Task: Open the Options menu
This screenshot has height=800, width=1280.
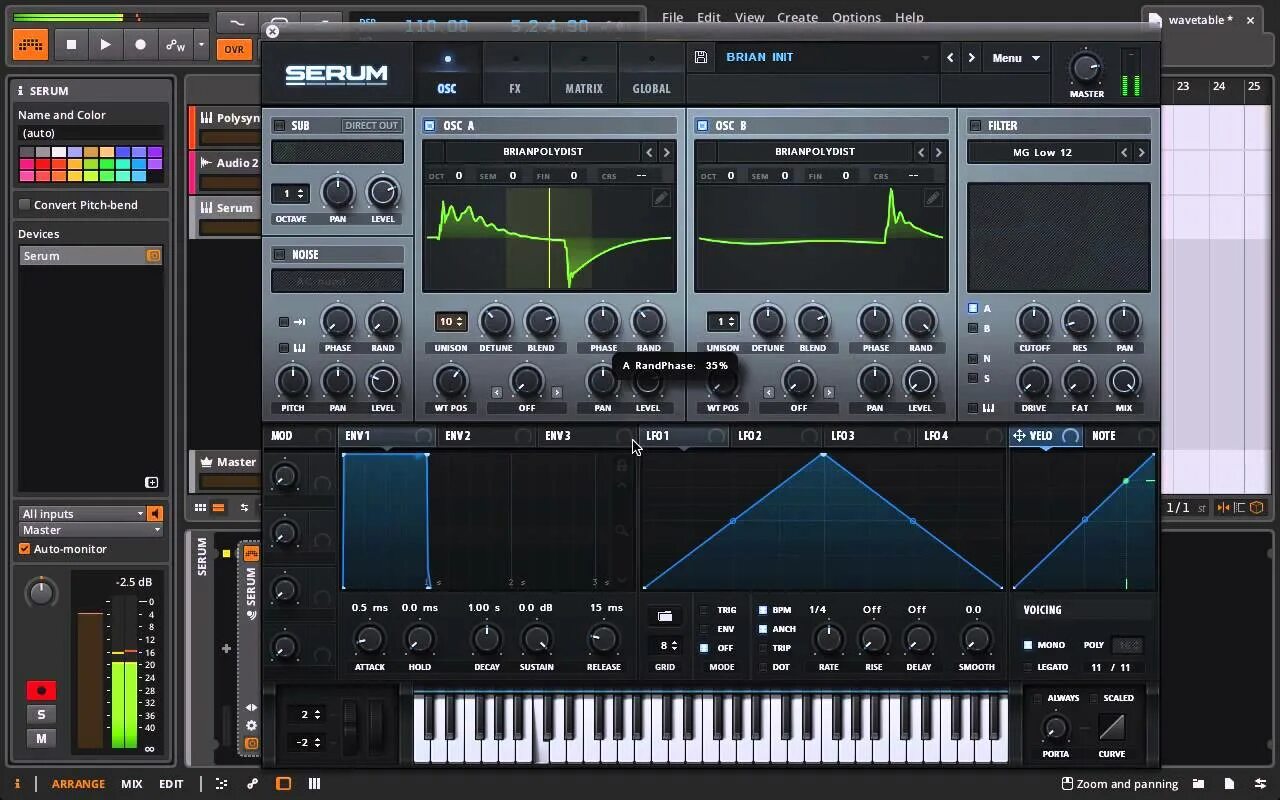Action: point(856,17)
